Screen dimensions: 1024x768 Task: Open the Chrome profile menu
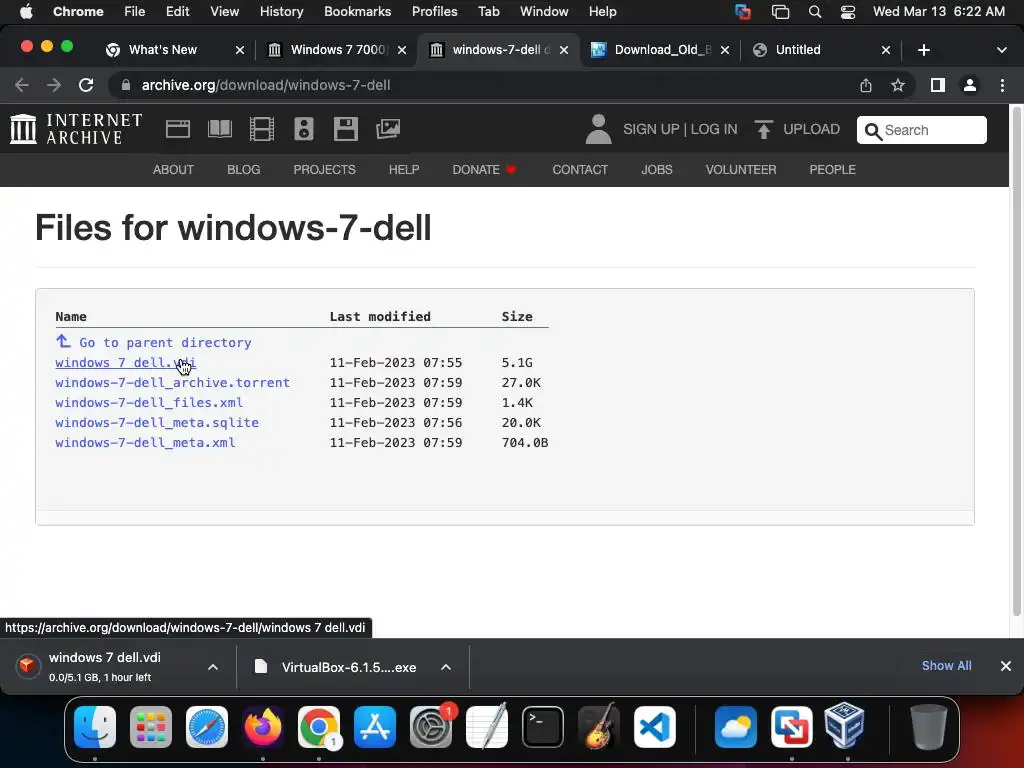pyautogui.click(x=970, y=85)
